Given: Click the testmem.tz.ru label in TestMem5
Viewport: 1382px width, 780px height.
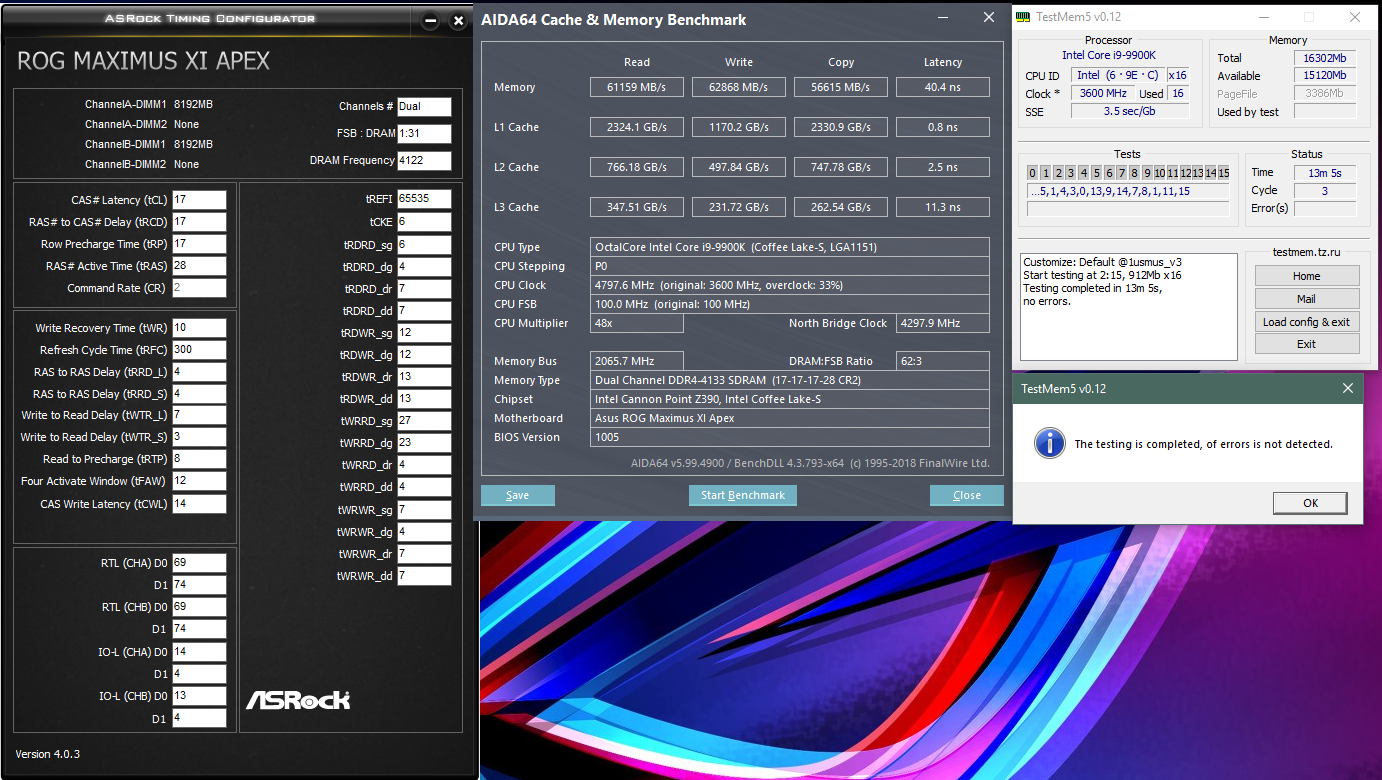Looking at the screenshot, I should coord(1306,253).
